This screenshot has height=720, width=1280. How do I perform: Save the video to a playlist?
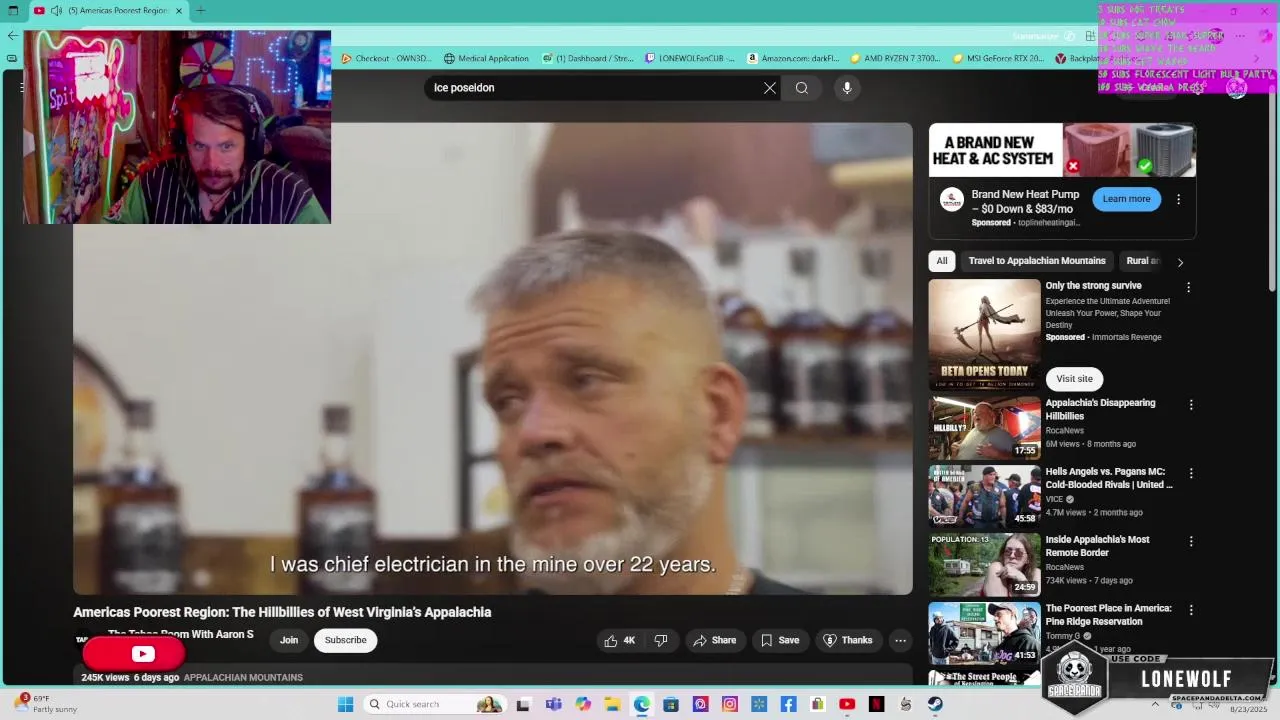780,640
